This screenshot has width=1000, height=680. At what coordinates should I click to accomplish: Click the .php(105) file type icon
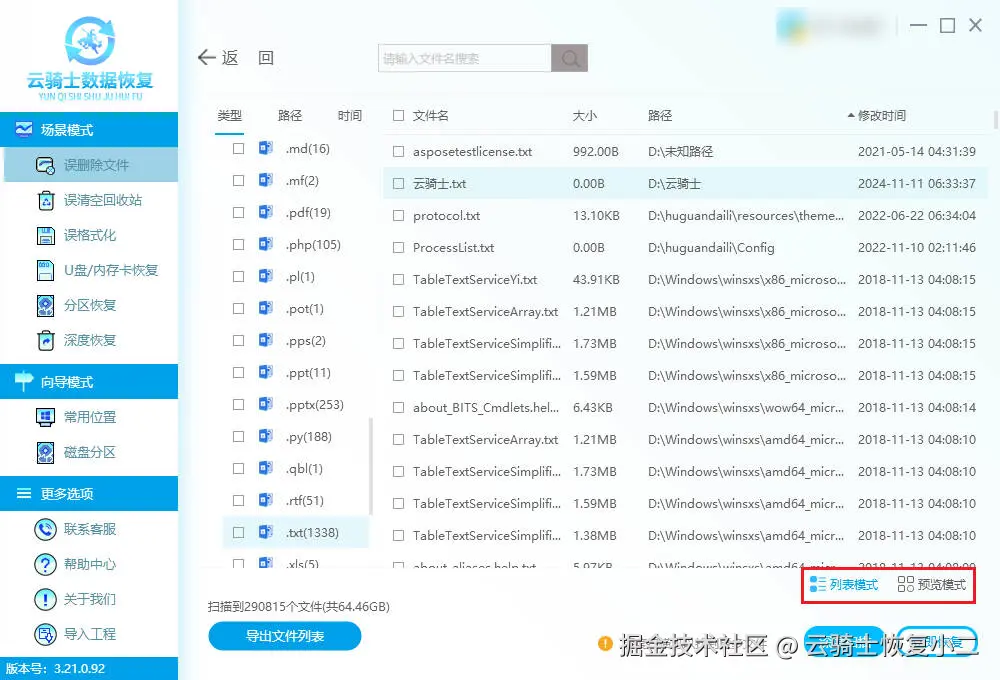coord(266,244)
